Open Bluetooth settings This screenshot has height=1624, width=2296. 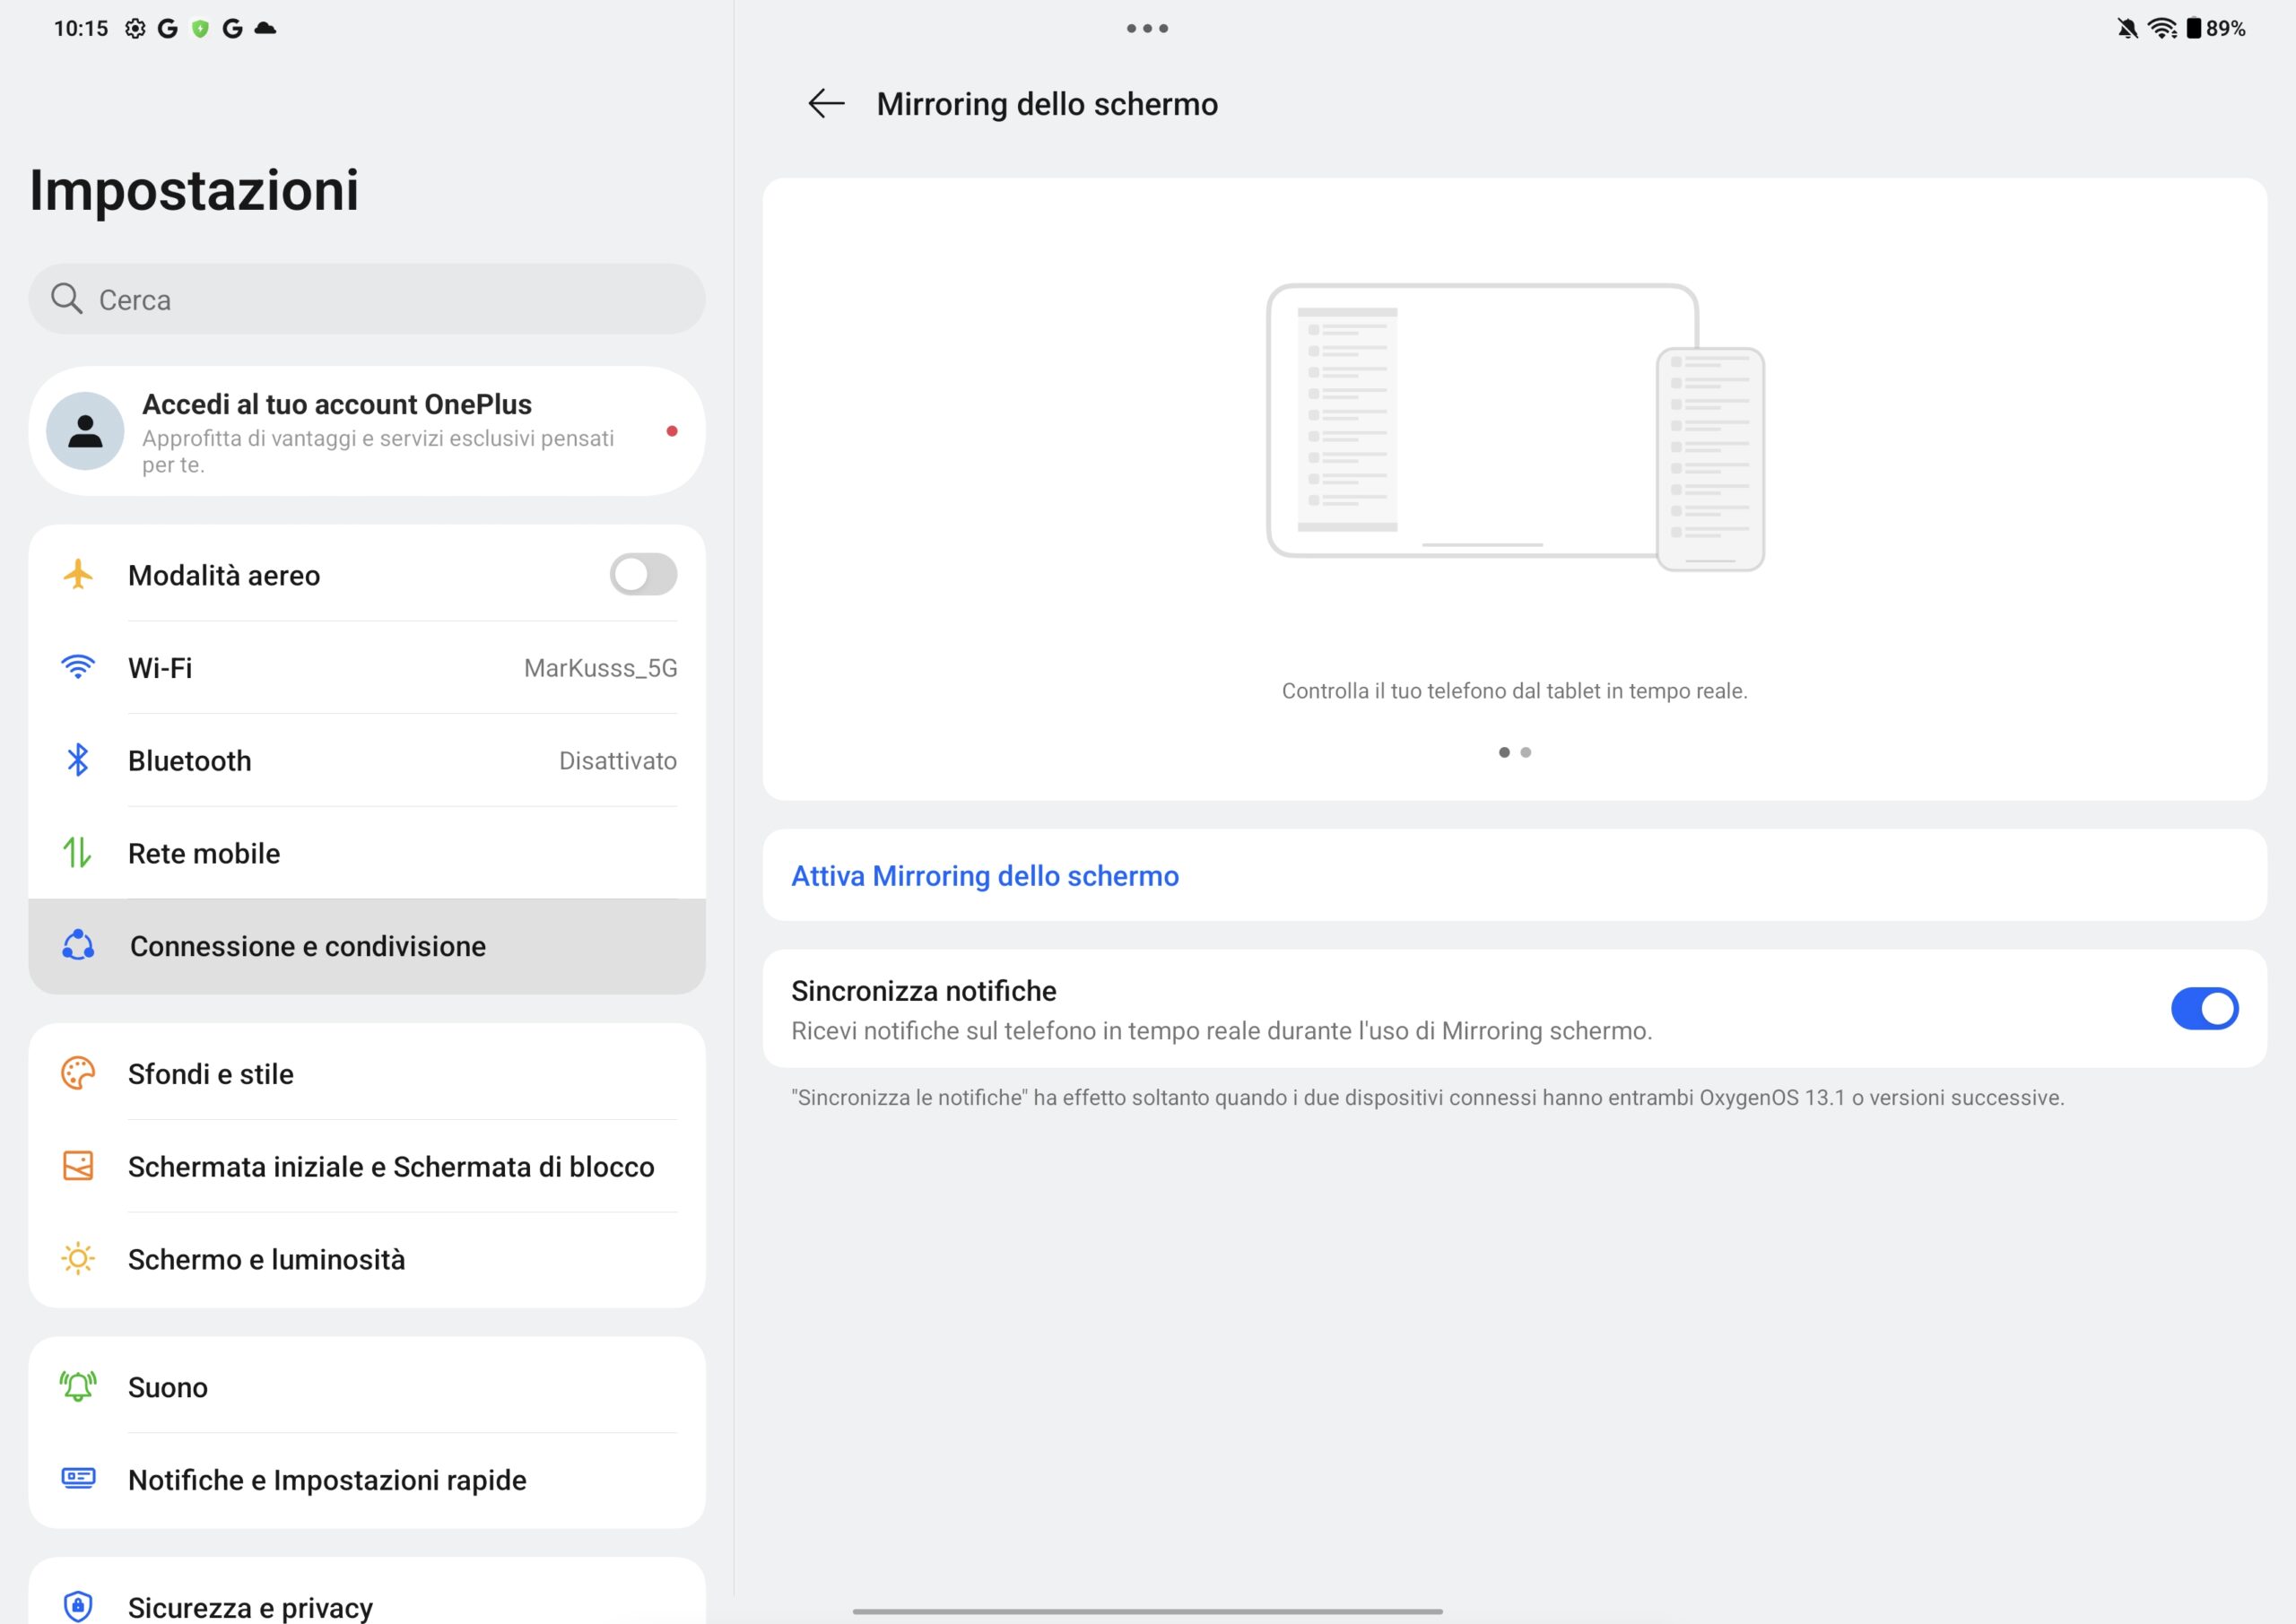(x=367, y=760)
